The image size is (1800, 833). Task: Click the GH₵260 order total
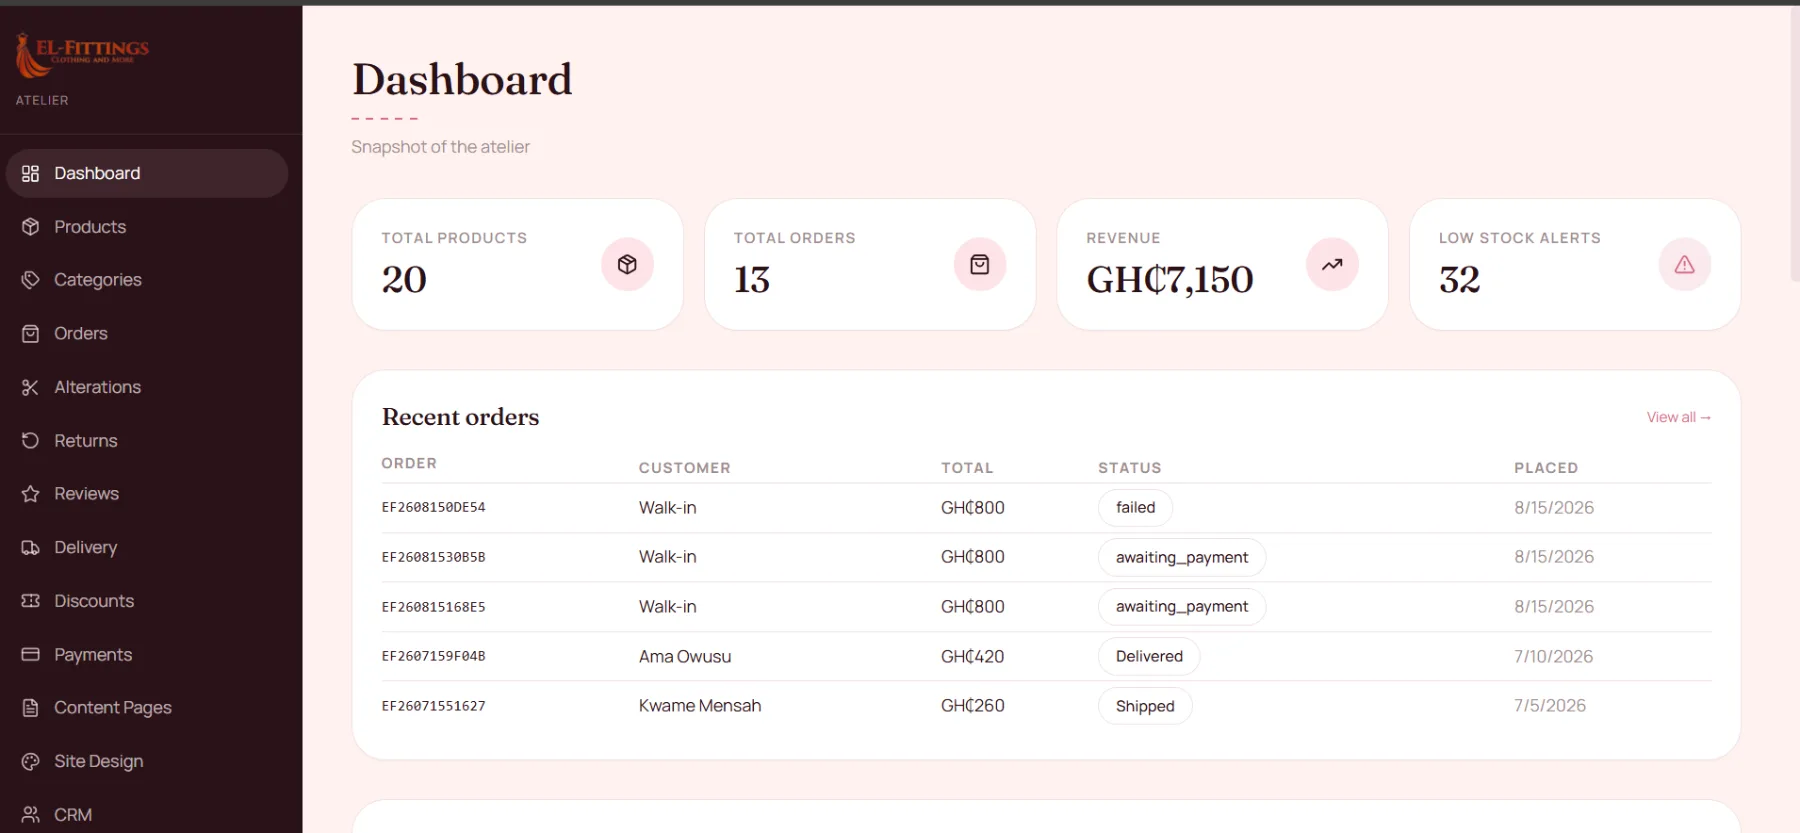972,706
